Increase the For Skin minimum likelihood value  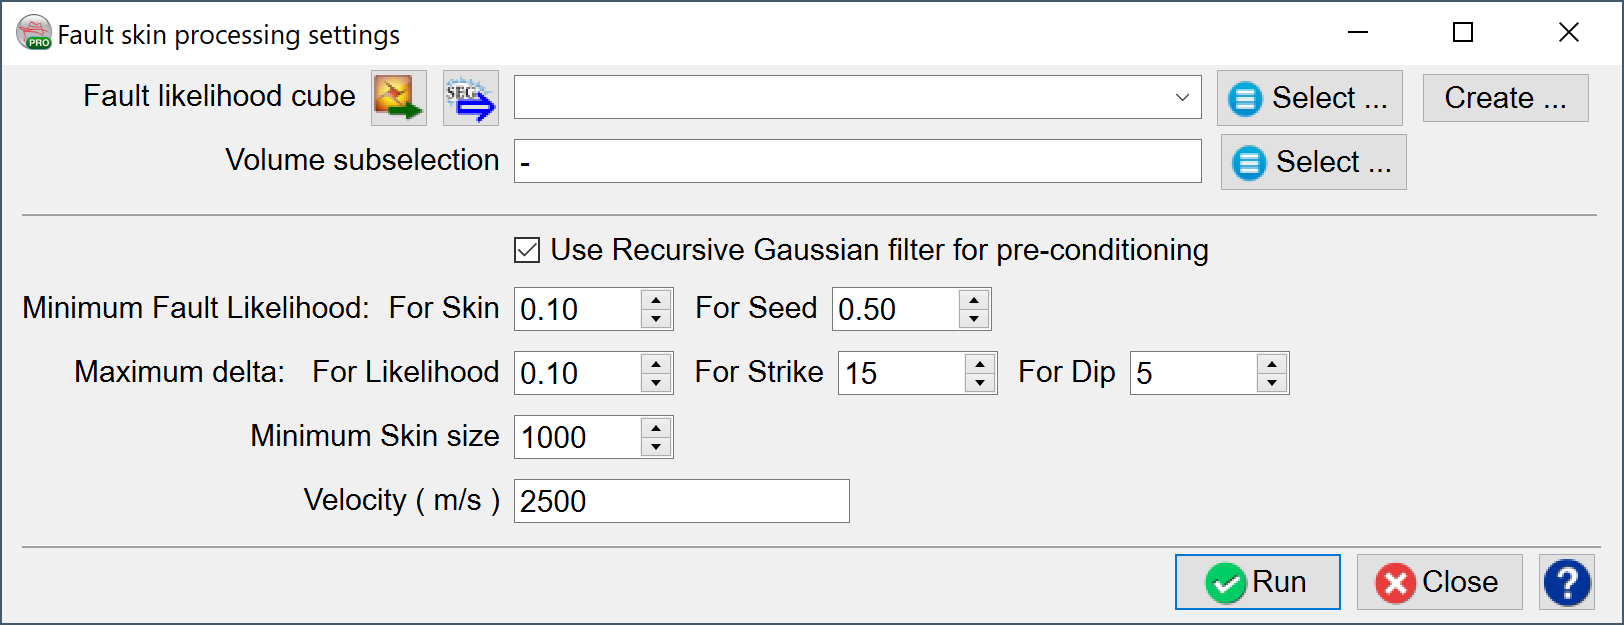click(x=656, y=300)
